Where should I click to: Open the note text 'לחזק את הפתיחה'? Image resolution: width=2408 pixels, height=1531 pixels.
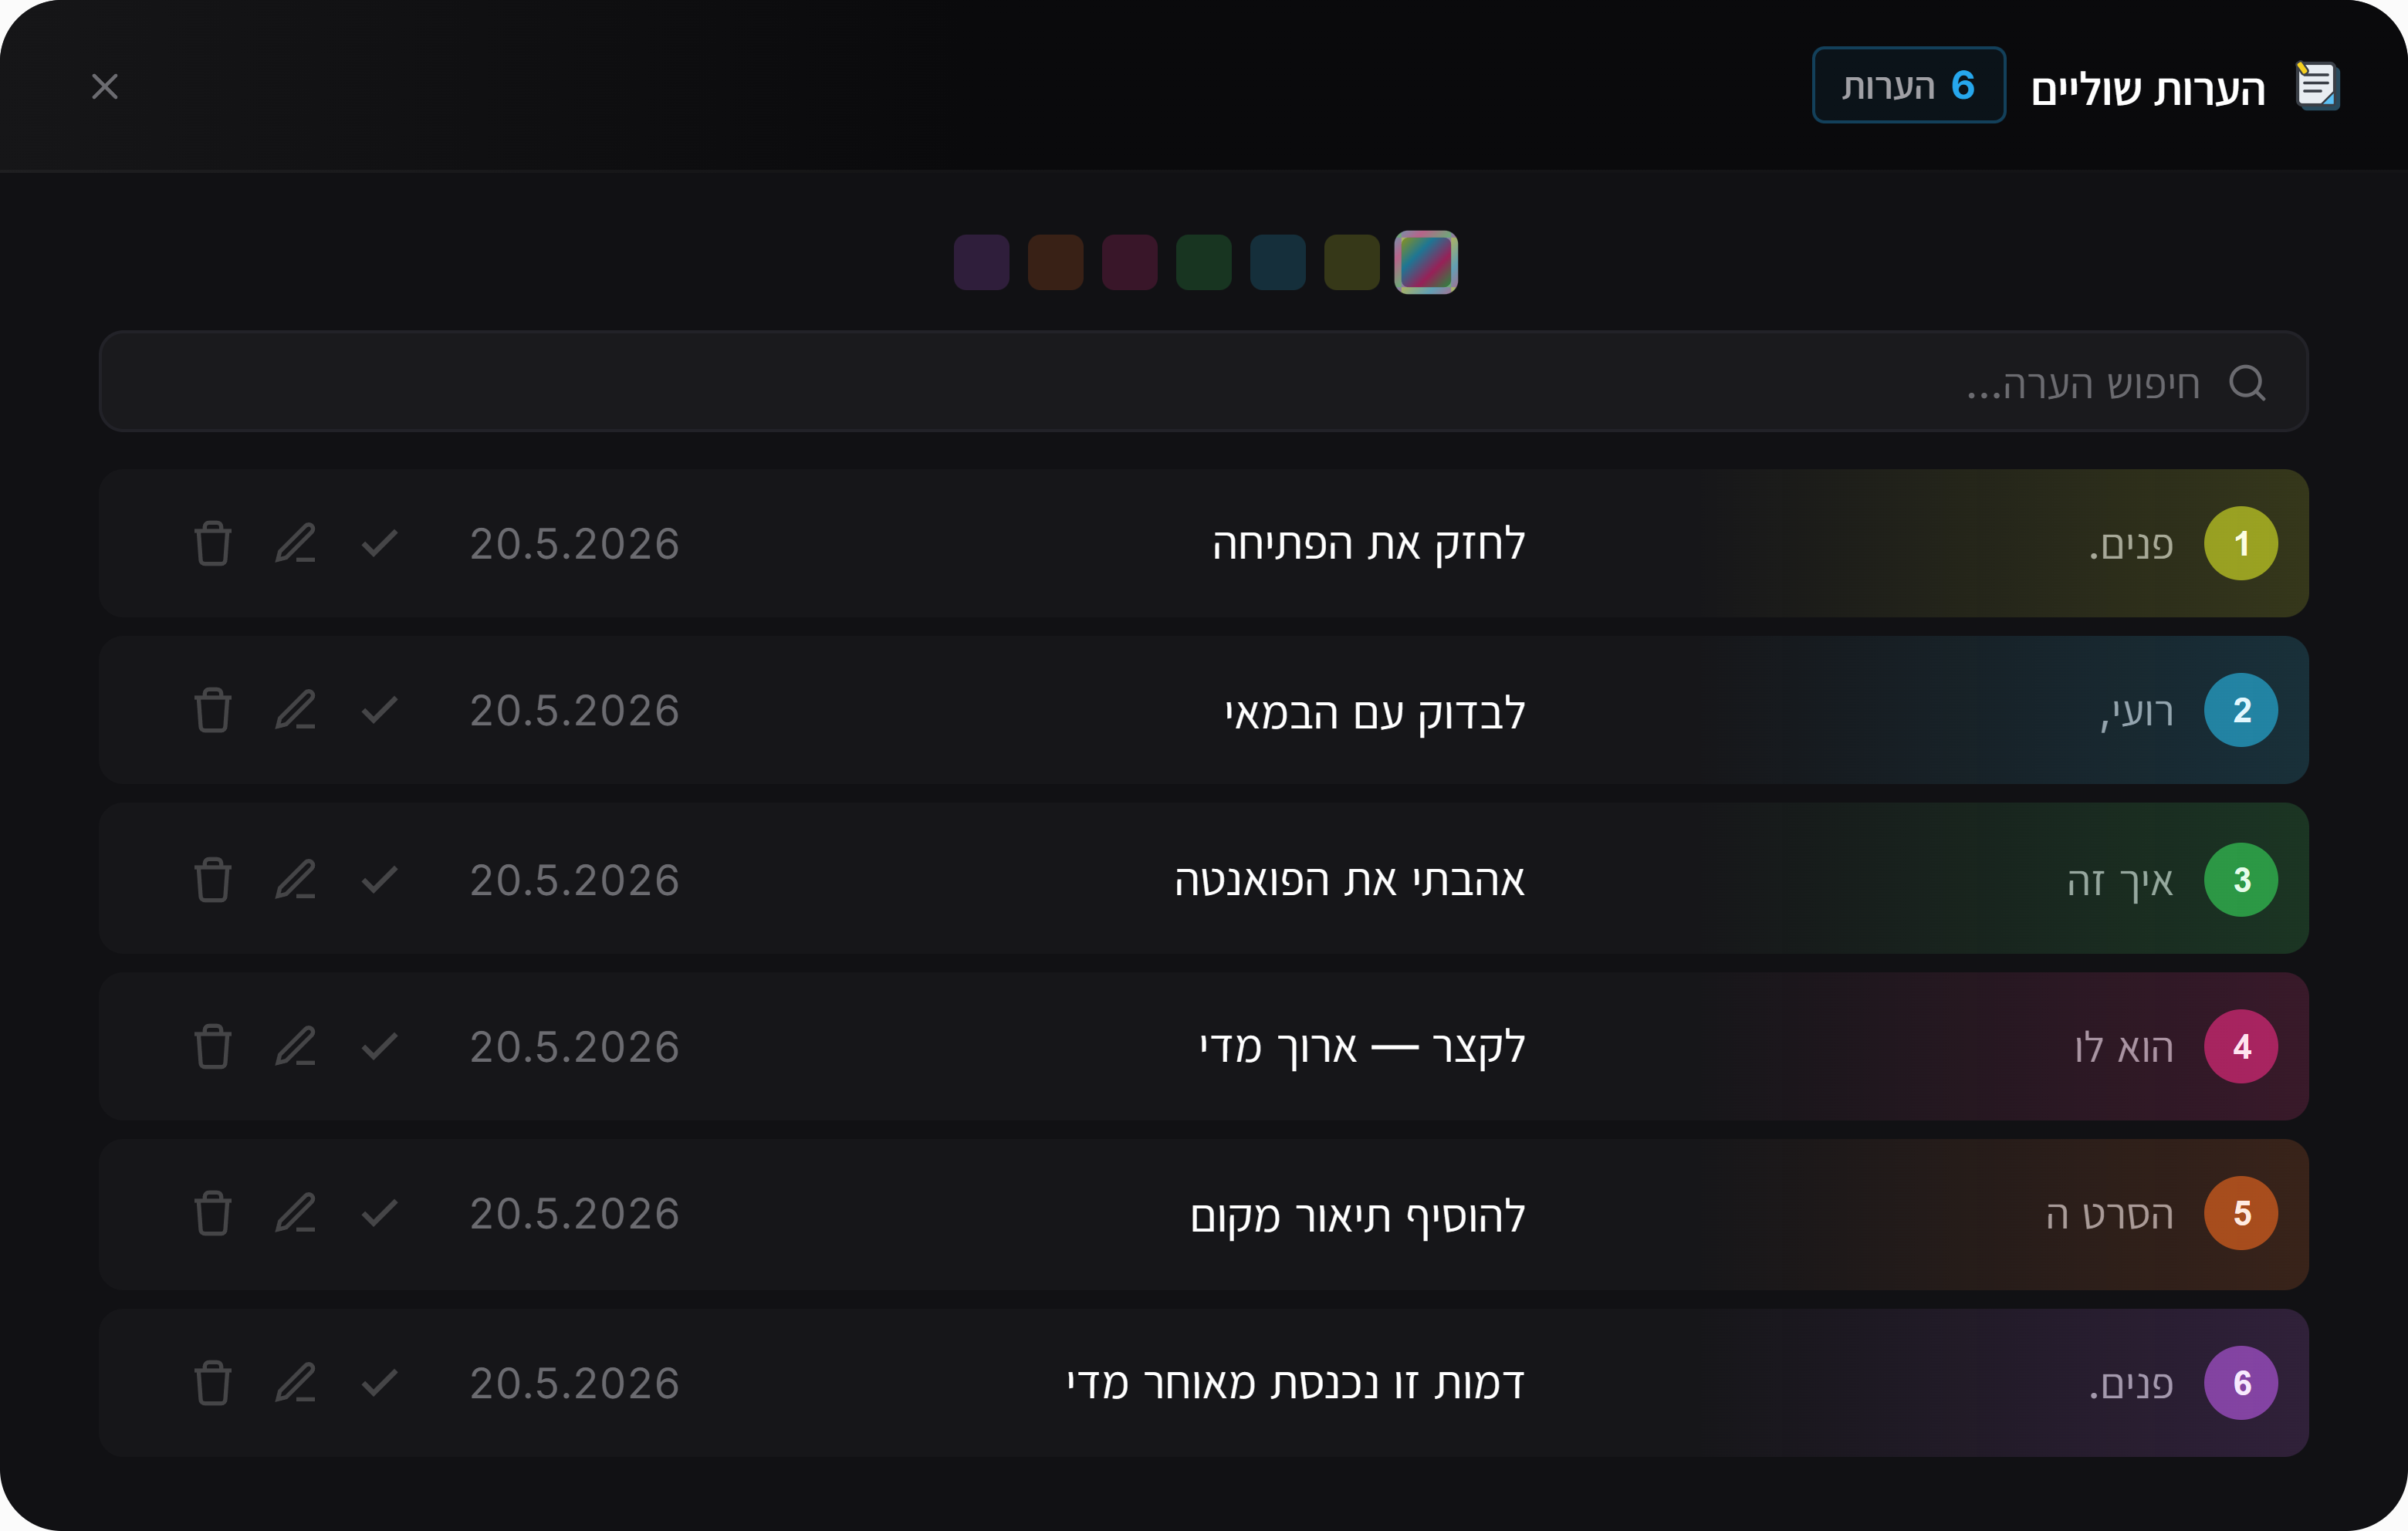1369,544
